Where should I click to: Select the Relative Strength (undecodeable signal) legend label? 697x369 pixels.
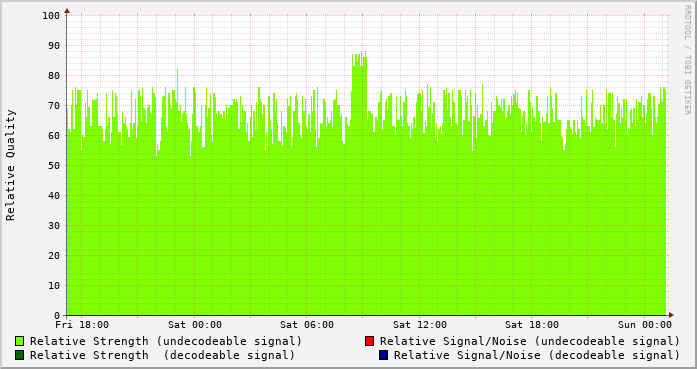click(x=166, y=341)
